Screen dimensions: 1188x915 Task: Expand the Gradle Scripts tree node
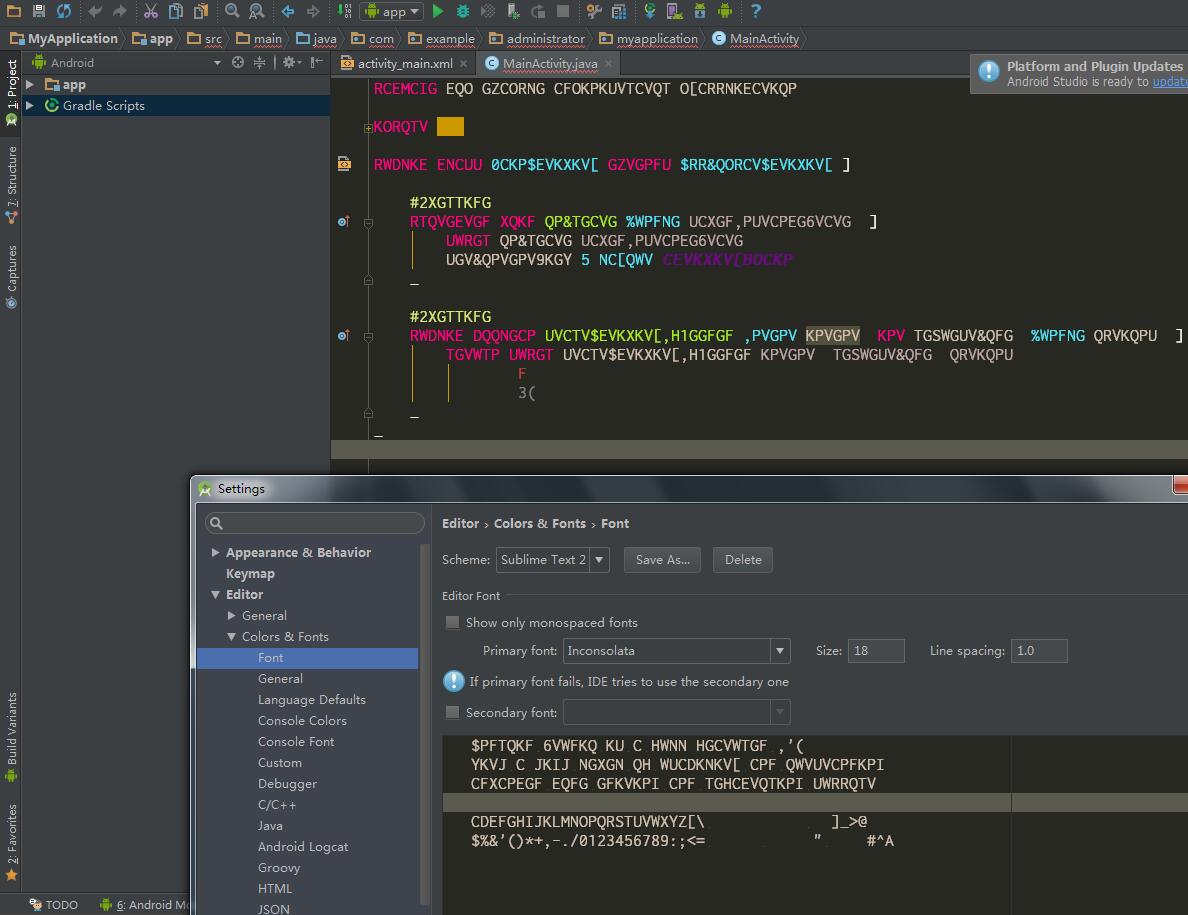30,105
